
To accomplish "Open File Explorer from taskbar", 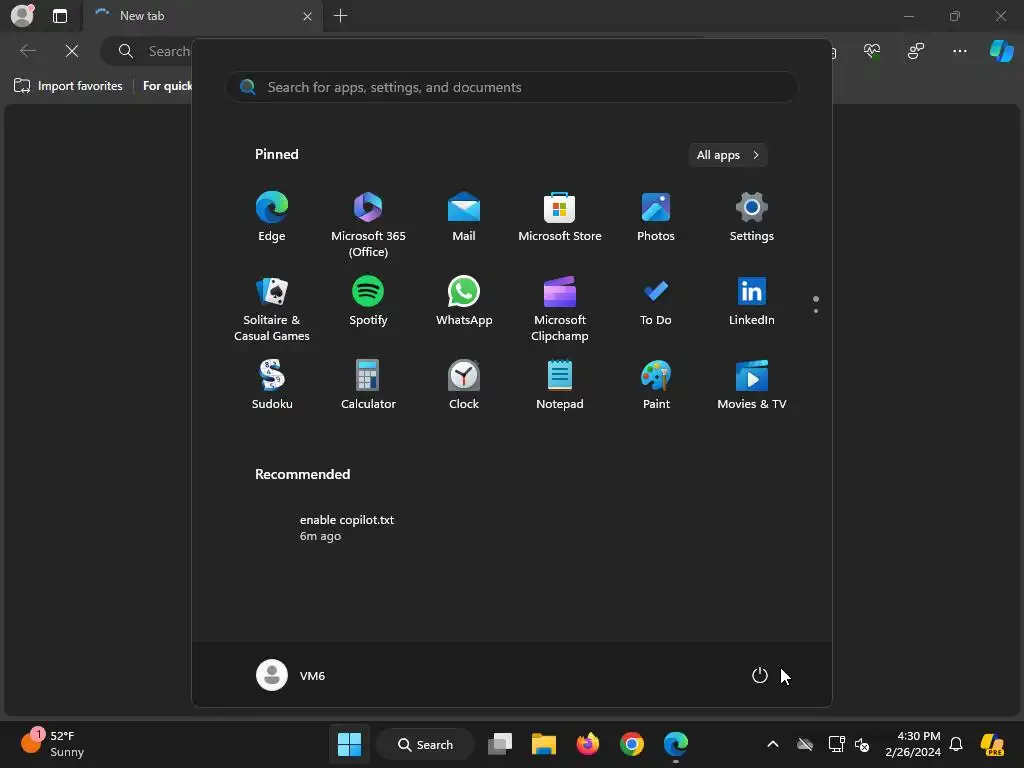I will 543,744.
